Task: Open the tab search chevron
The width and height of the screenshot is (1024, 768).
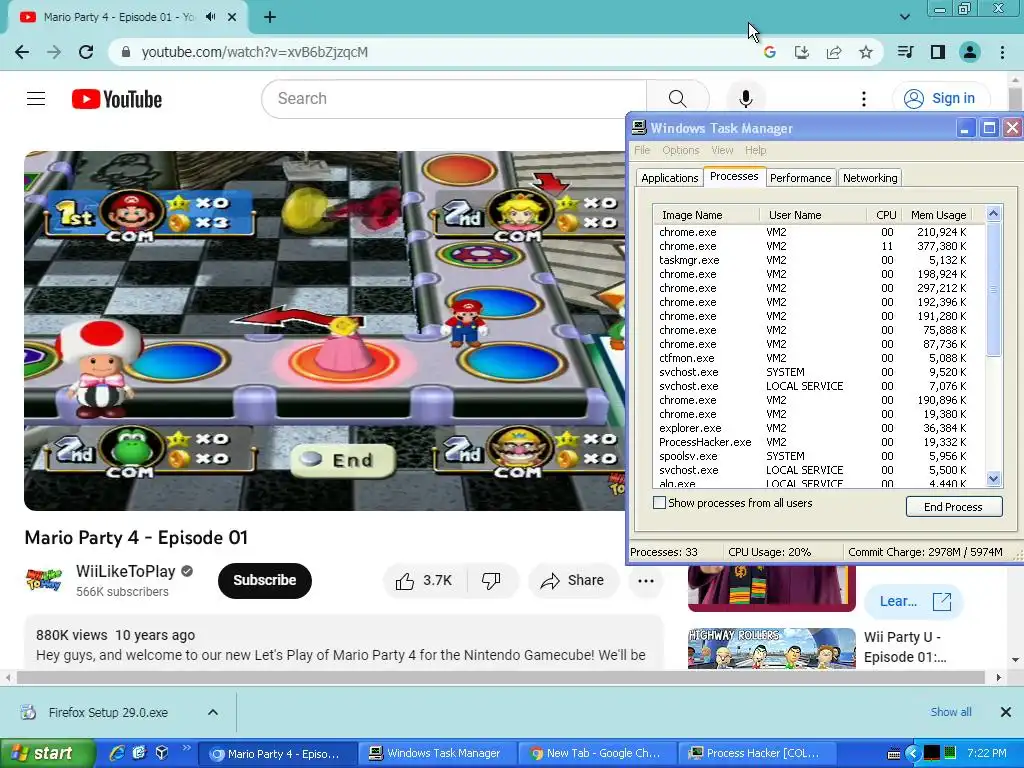Action: click(904, 18)
